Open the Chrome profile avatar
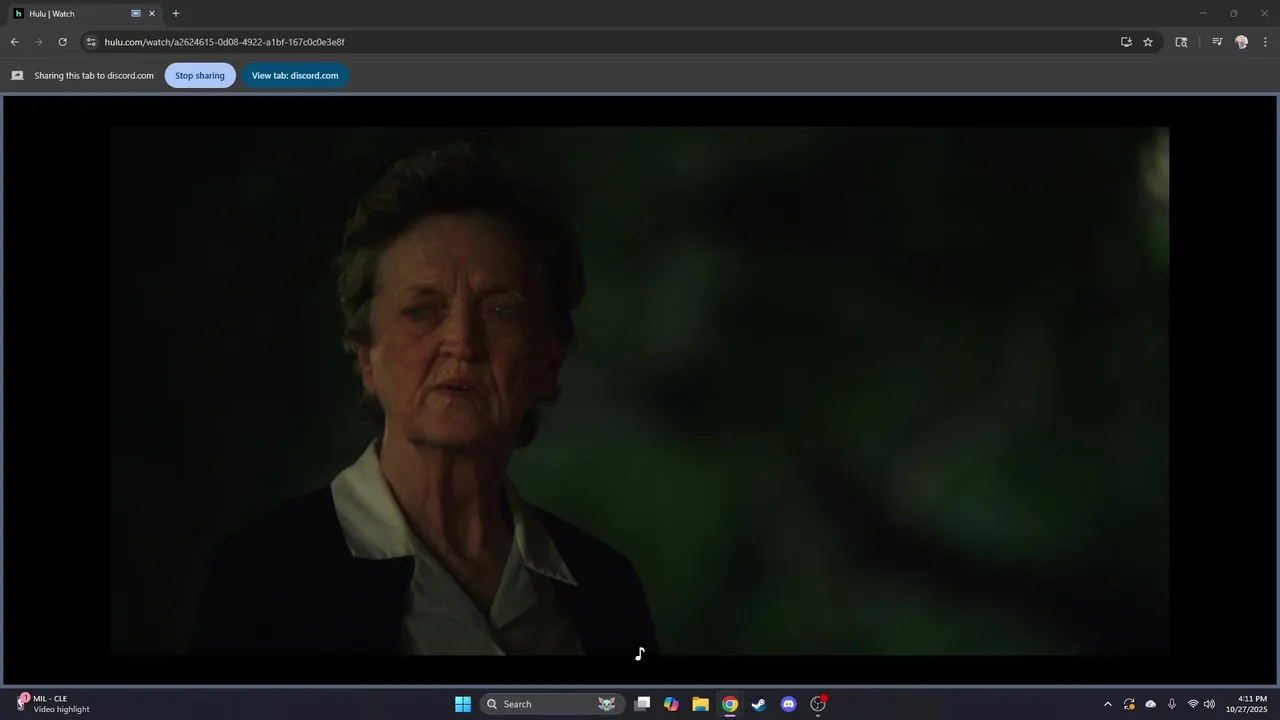The width and height of the screenshot is (1280, 720). [x=1241, y=42]
